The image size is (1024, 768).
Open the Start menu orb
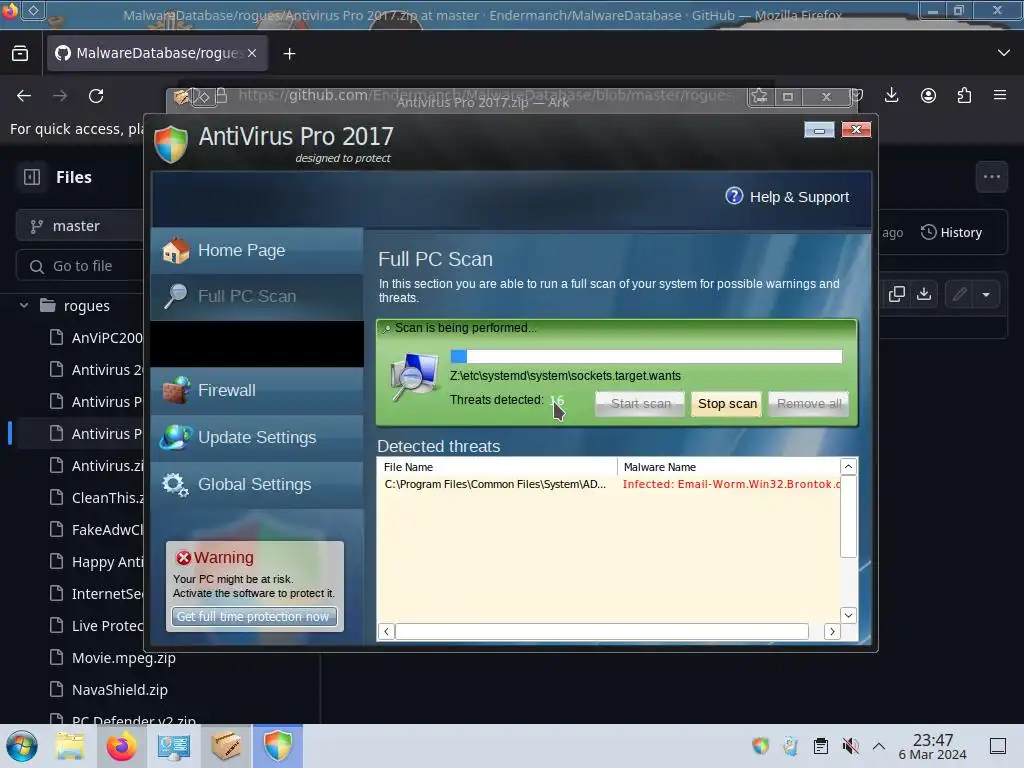tap(22, 746)
